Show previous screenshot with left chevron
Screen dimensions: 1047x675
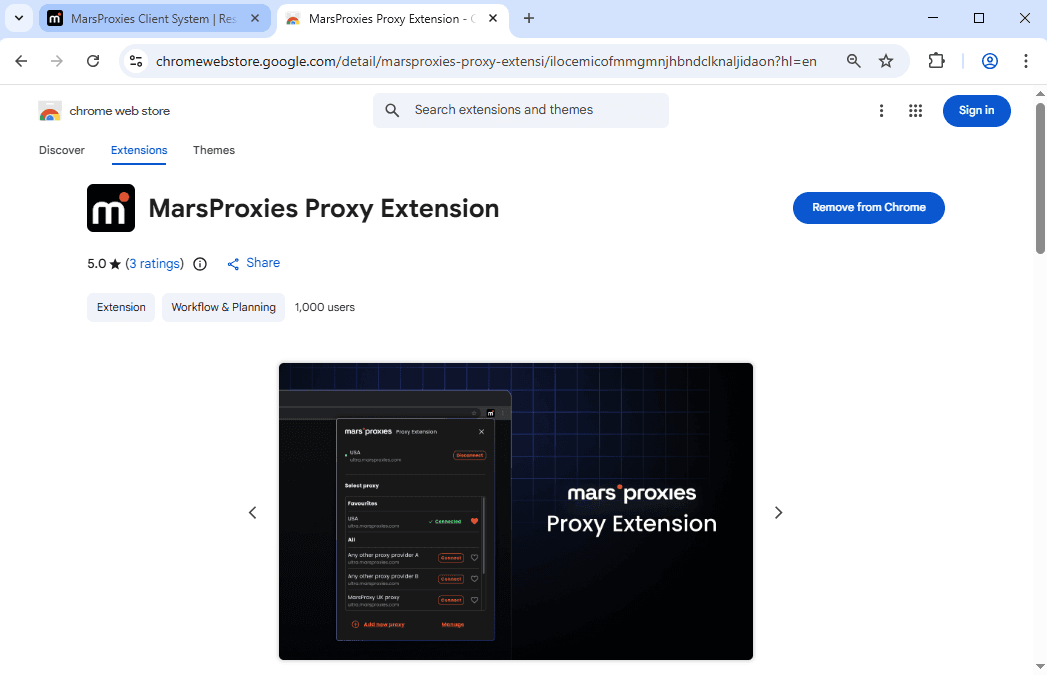(x=253, y=512)
